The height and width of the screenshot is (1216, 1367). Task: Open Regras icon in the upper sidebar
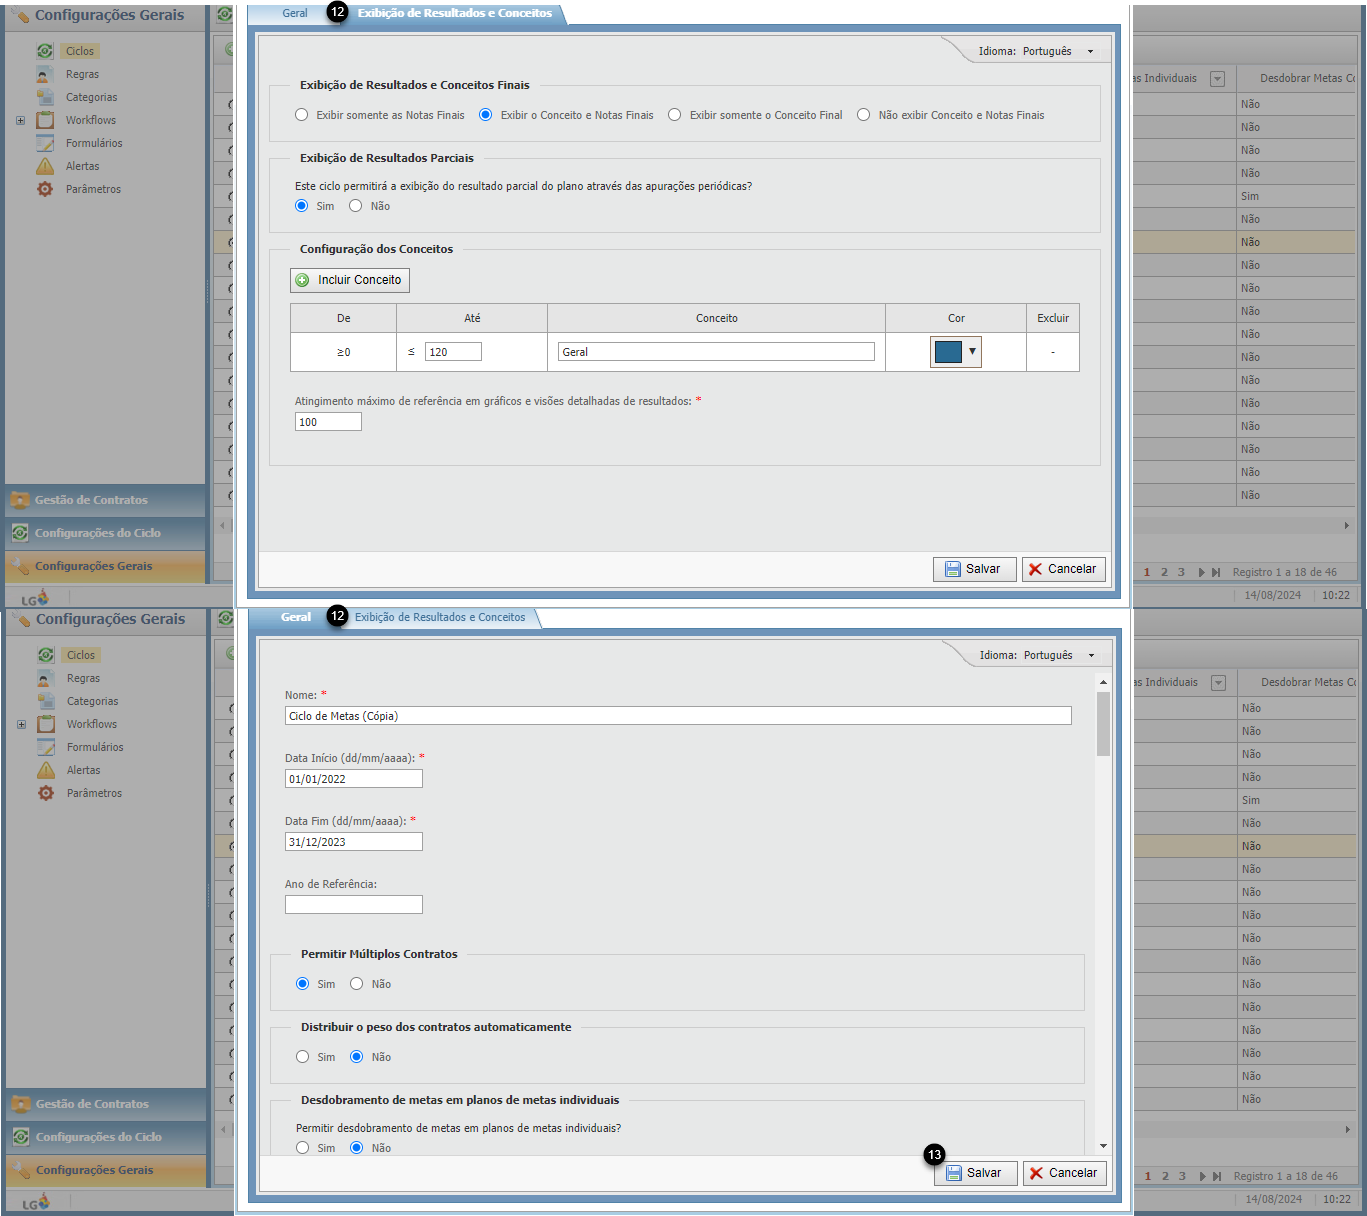(x=45, y=74)
